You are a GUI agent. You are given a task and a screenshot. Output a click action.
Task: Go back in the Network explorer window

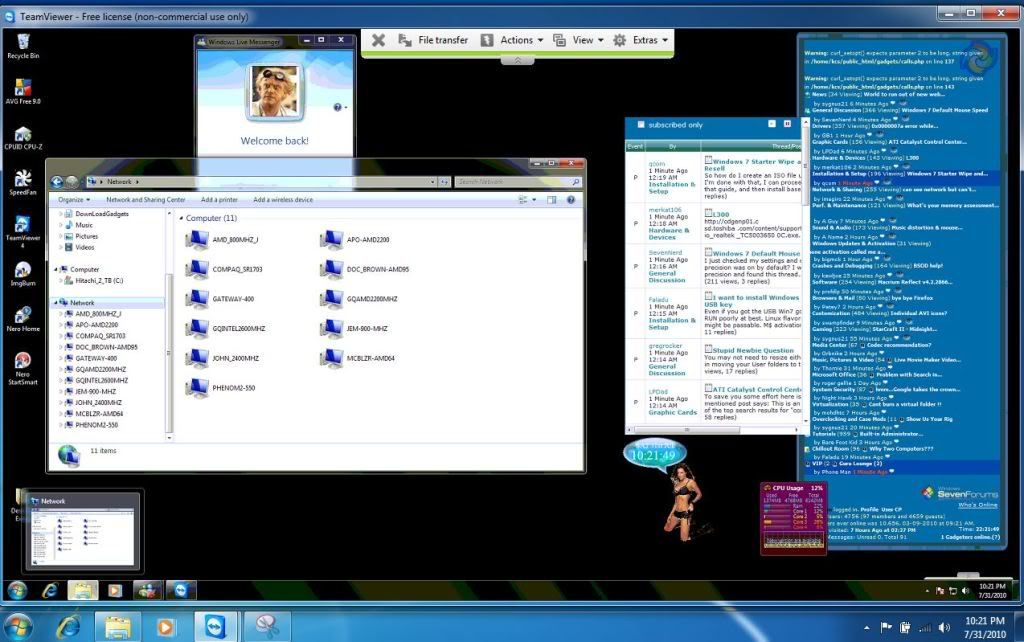coord(57,182)
